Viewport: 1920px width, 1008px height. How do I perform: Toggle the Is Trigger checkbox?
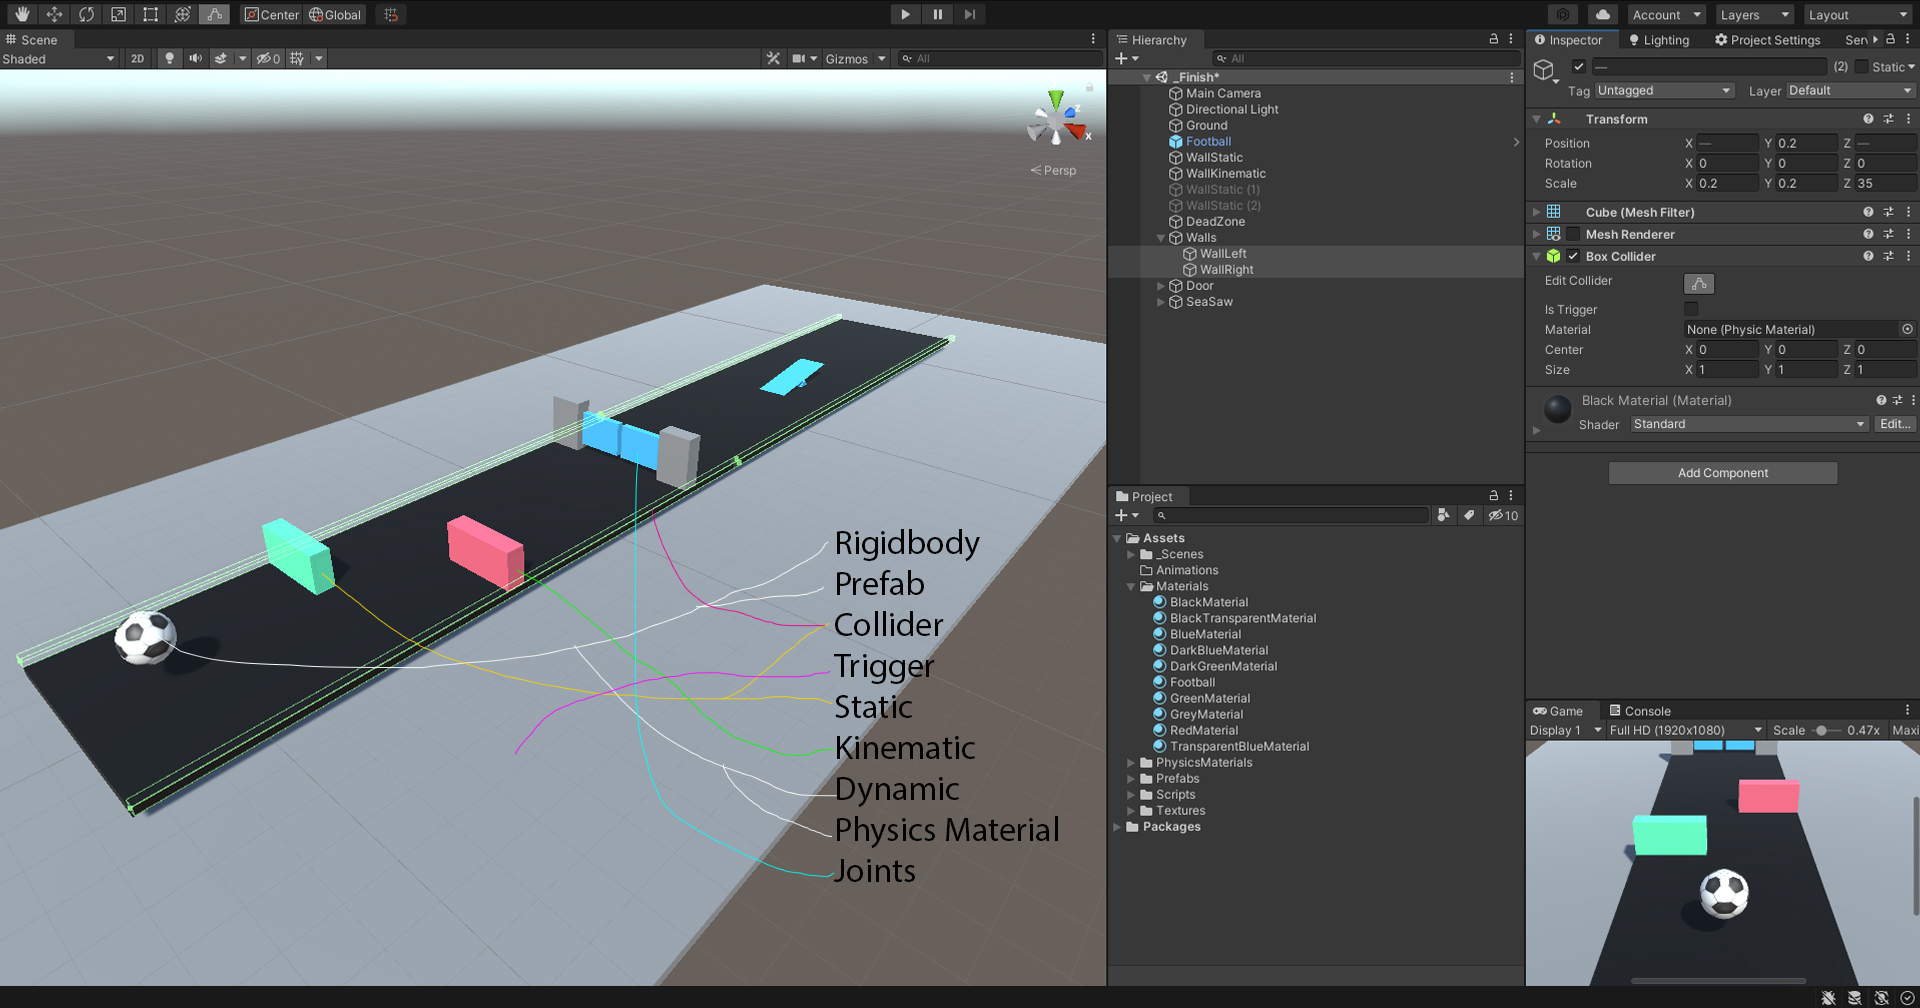tap(1691, 309)
